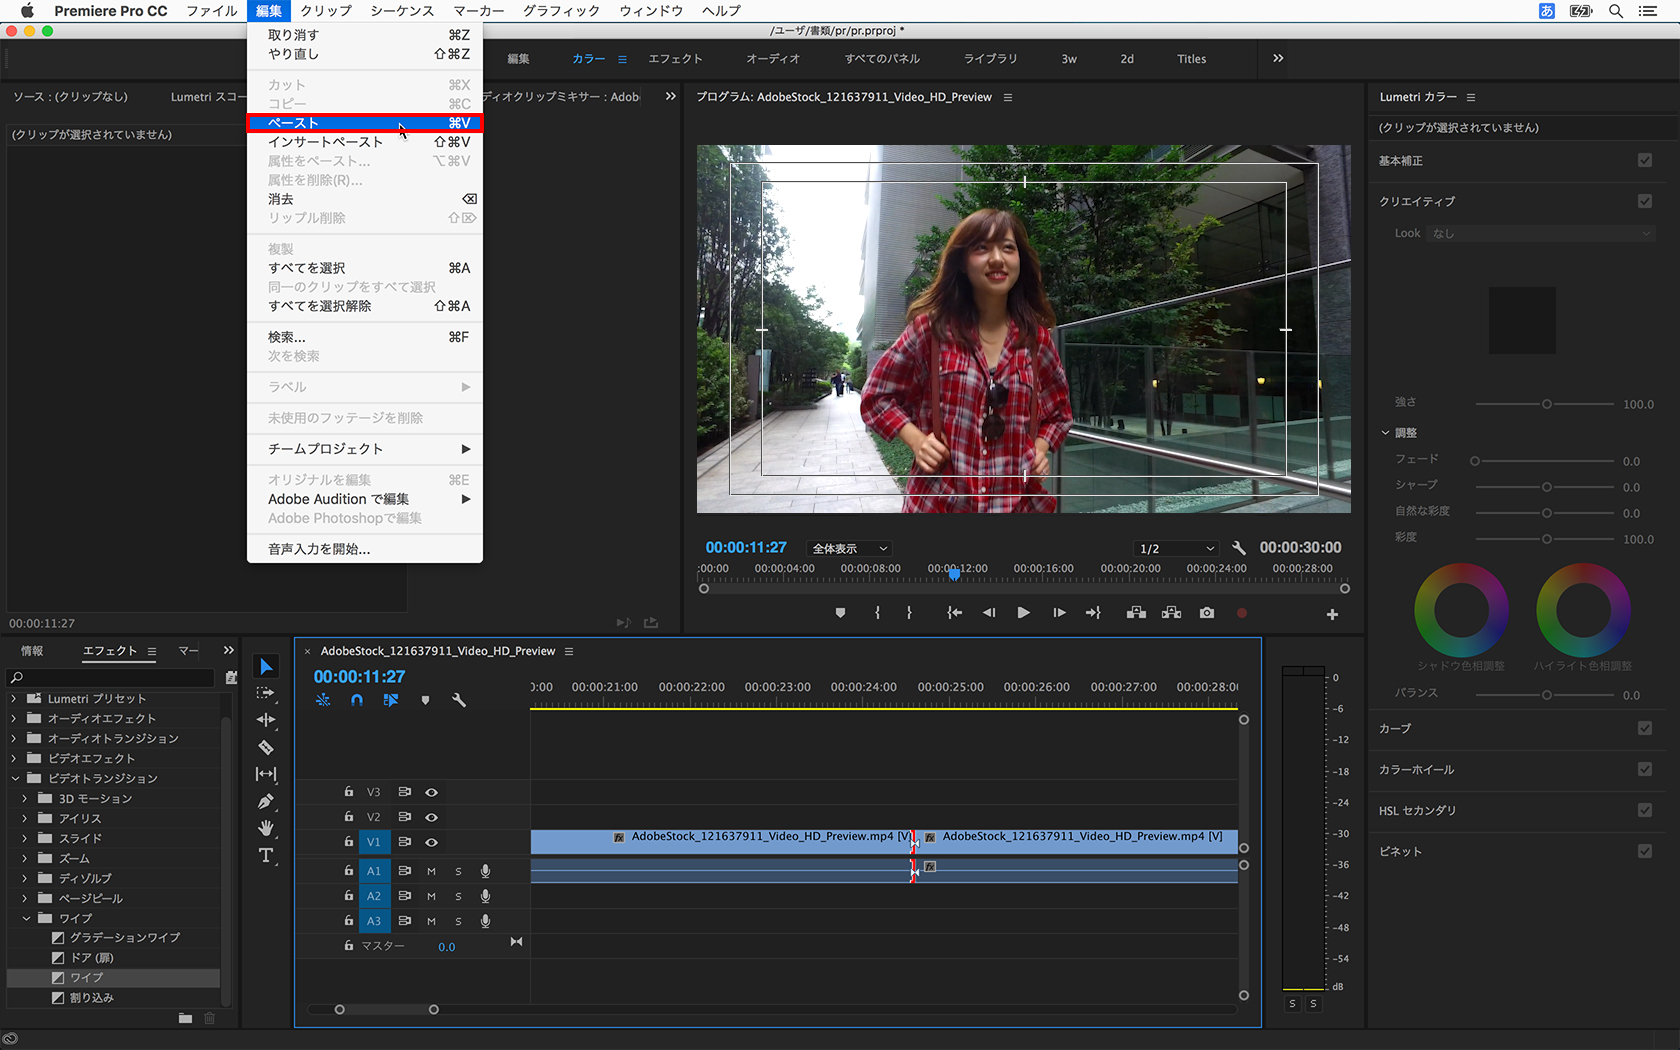Toggle the 基本補正 checkbox
Image resolution: width=1680 pixels, height=1050 pixels.
click(1645, 160)
